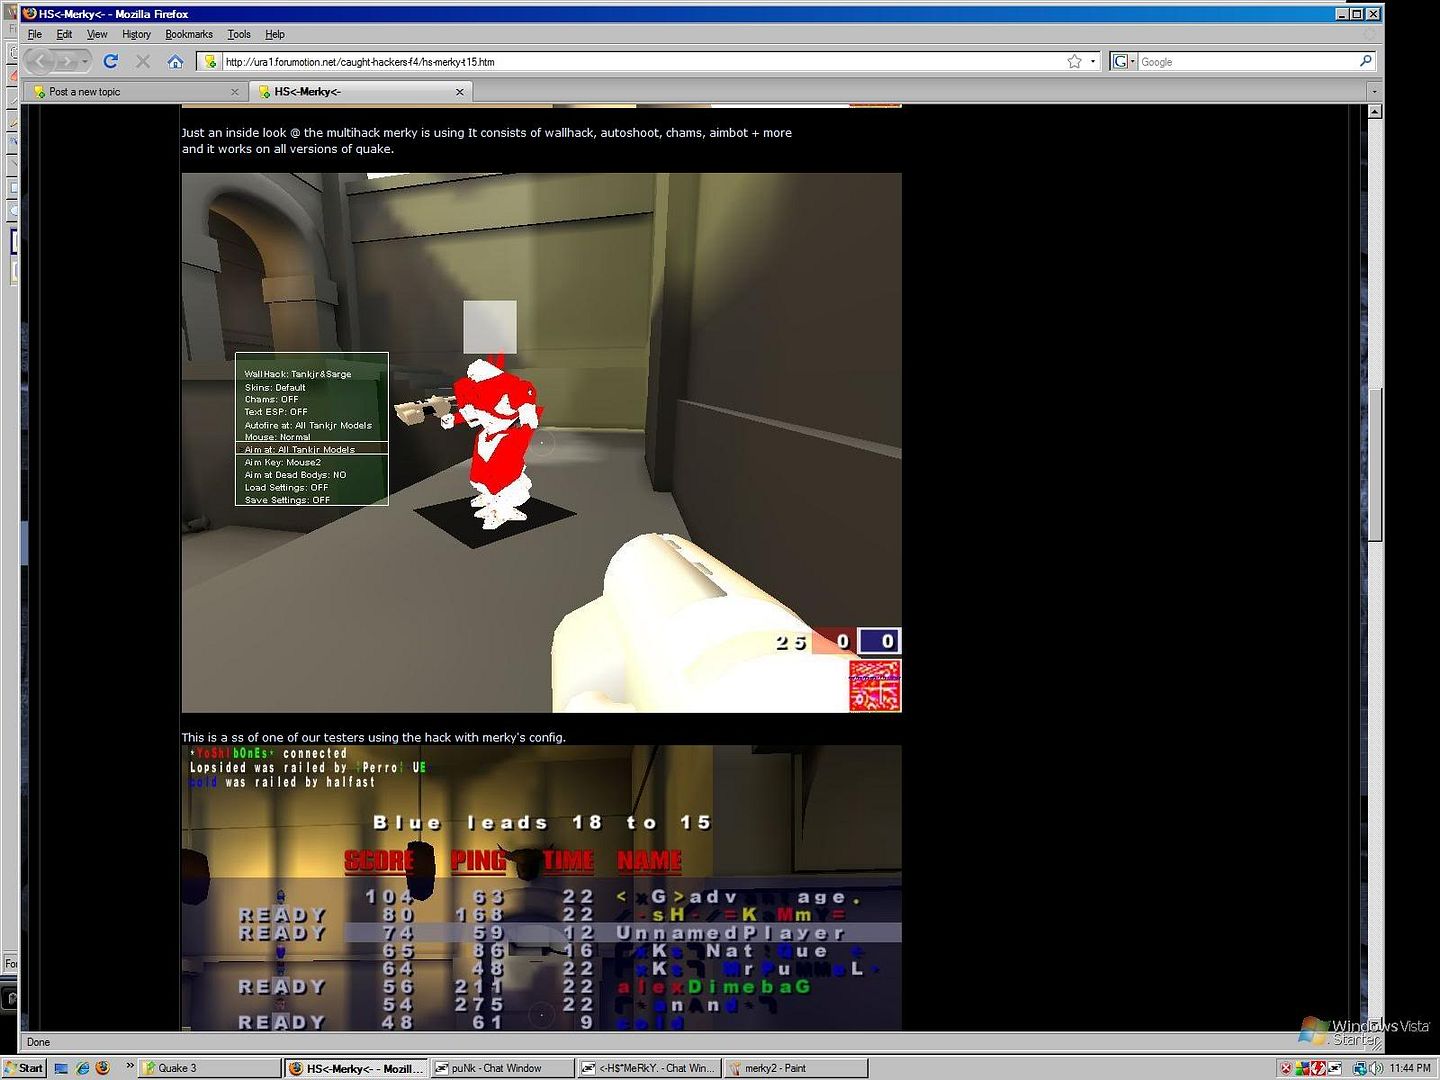This screenshot has height=1080, width=1440.
Task: Open the search engine selector dropdown
Action: [x=1125, y=62]
